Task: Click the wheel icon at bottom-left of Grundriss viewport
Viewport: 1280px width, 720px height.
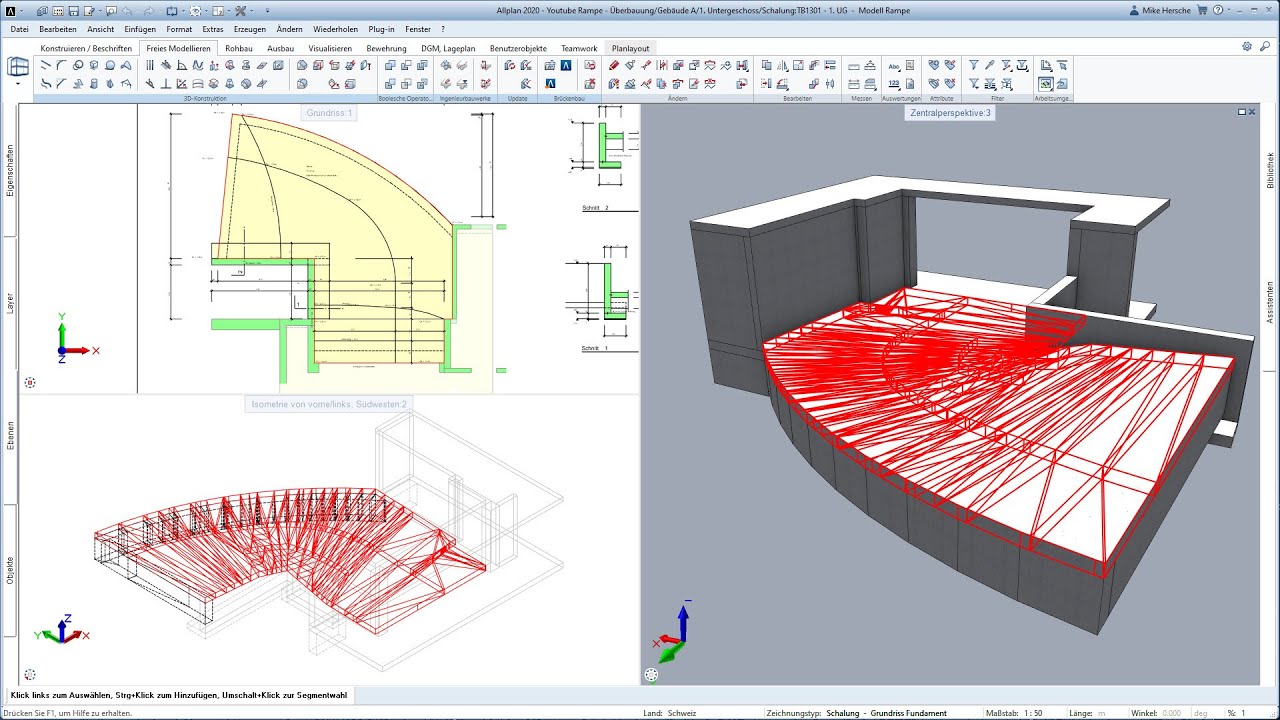Action: click(30, 382)
